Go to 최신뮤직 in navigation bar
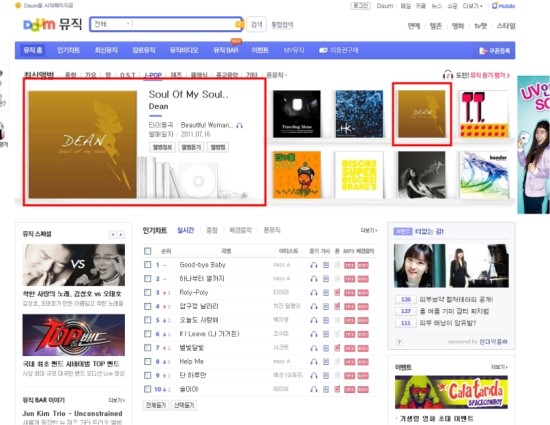The width and height of the screenshot is (550, 425). tap(106, 50)
